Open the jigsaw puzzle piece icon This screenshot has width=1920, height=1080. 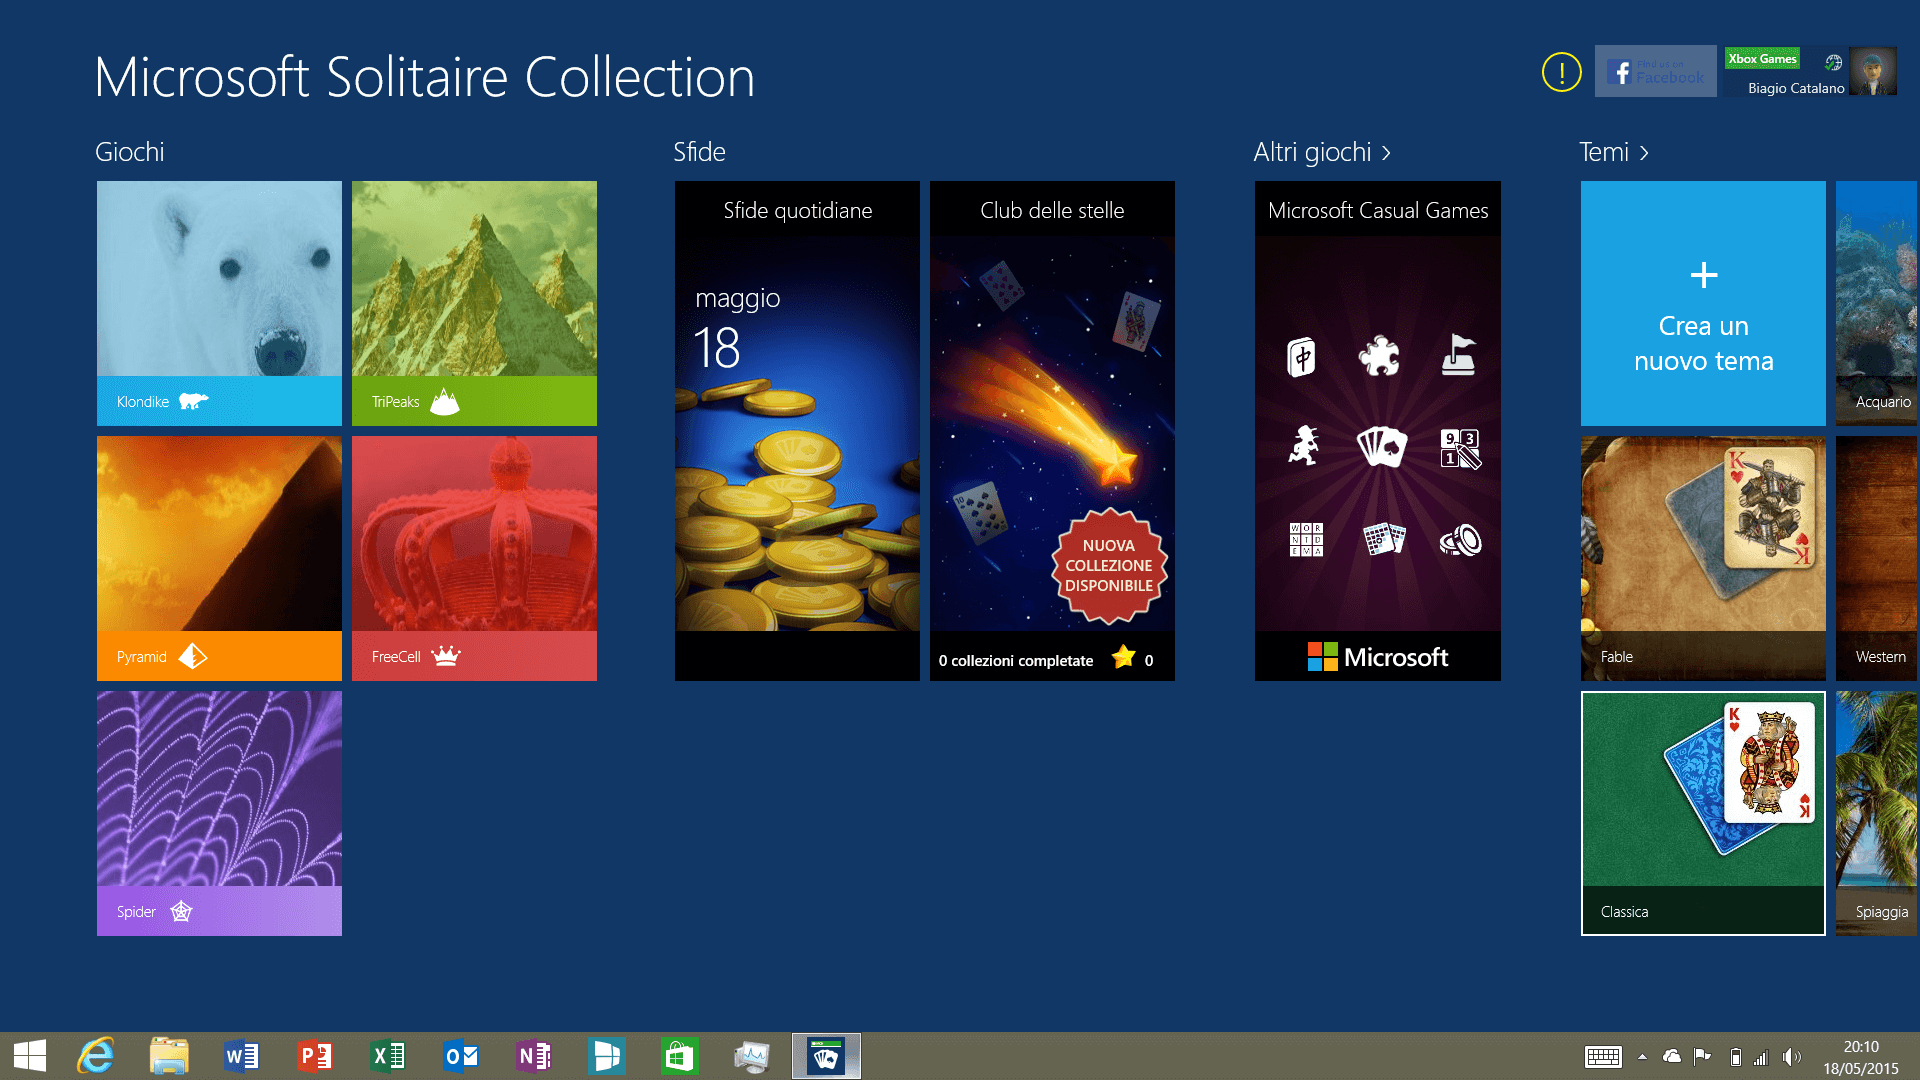1379,356
